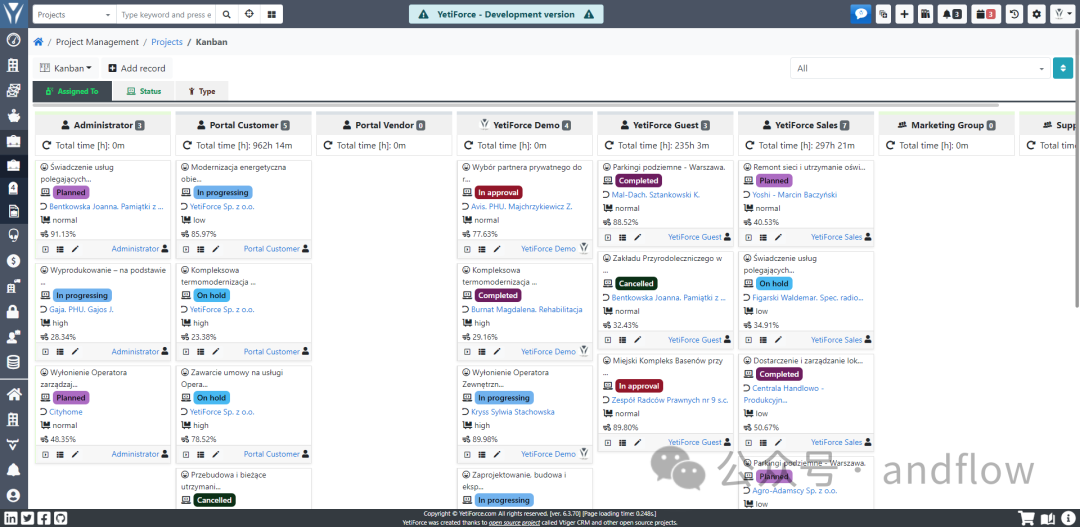Open the history clock icon in top bar
Screen dimensions: 1080x527
(1015, 14)
